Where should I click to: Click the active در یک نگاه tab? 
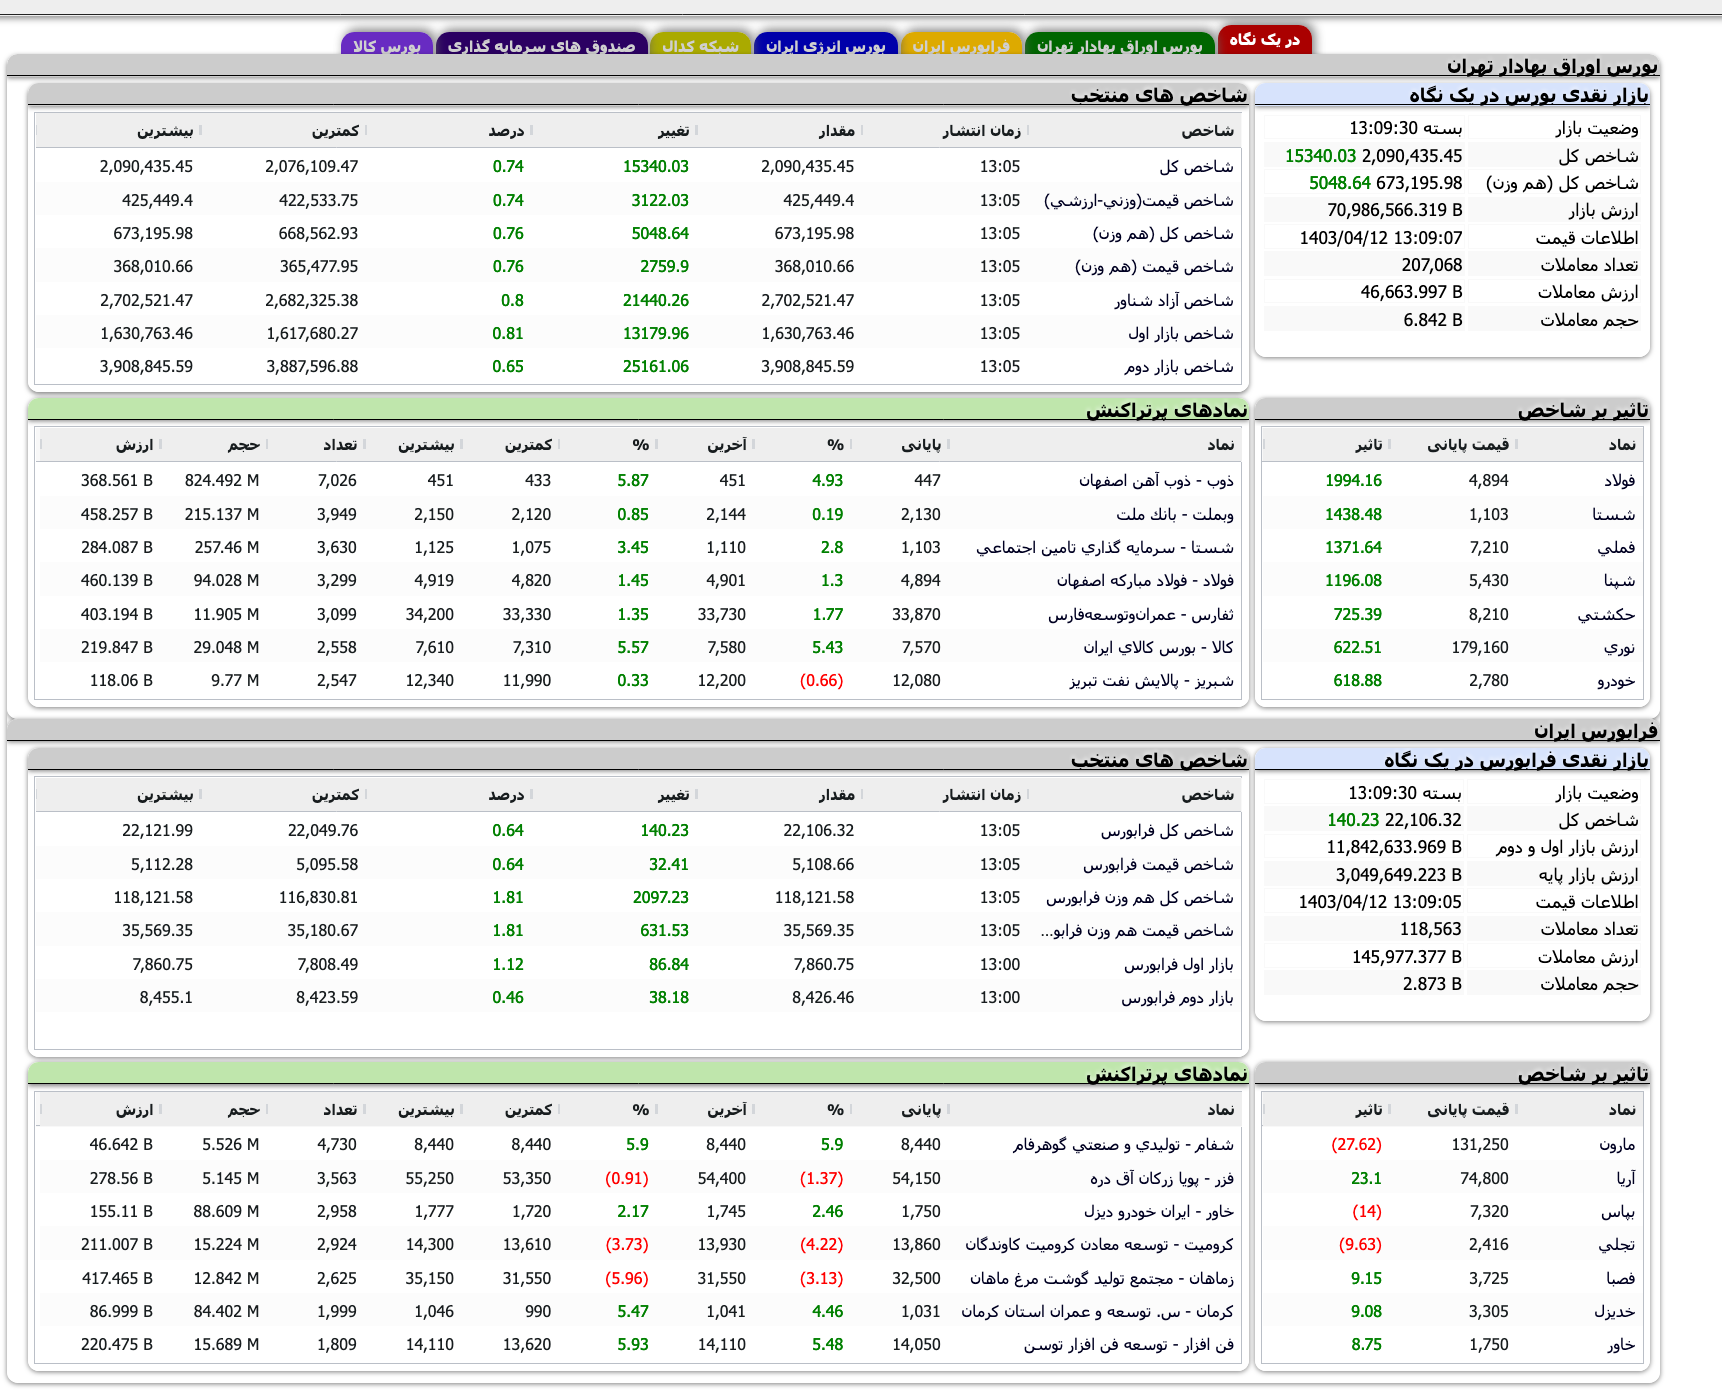pyautogui.click(x=1264, y=41)
